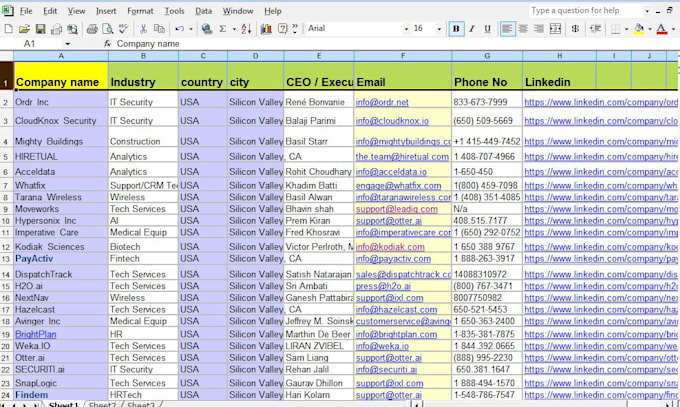Click the Type a question for help box
The image size is (680, 407).
[x=586, y=10]
